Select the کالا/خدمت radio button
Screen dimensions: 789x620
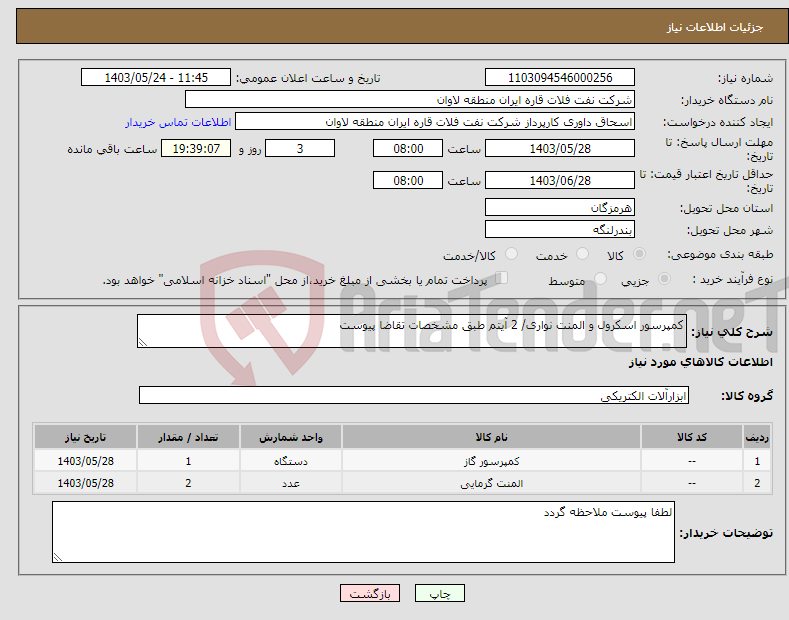click(511, 254)
